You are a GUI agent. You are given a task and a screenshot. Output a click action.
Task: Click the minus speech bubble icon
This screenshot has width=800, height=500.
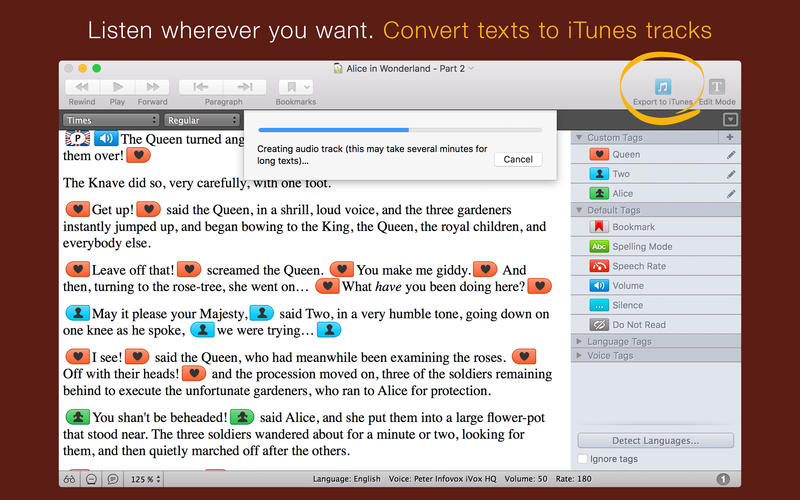coord(91,479)
